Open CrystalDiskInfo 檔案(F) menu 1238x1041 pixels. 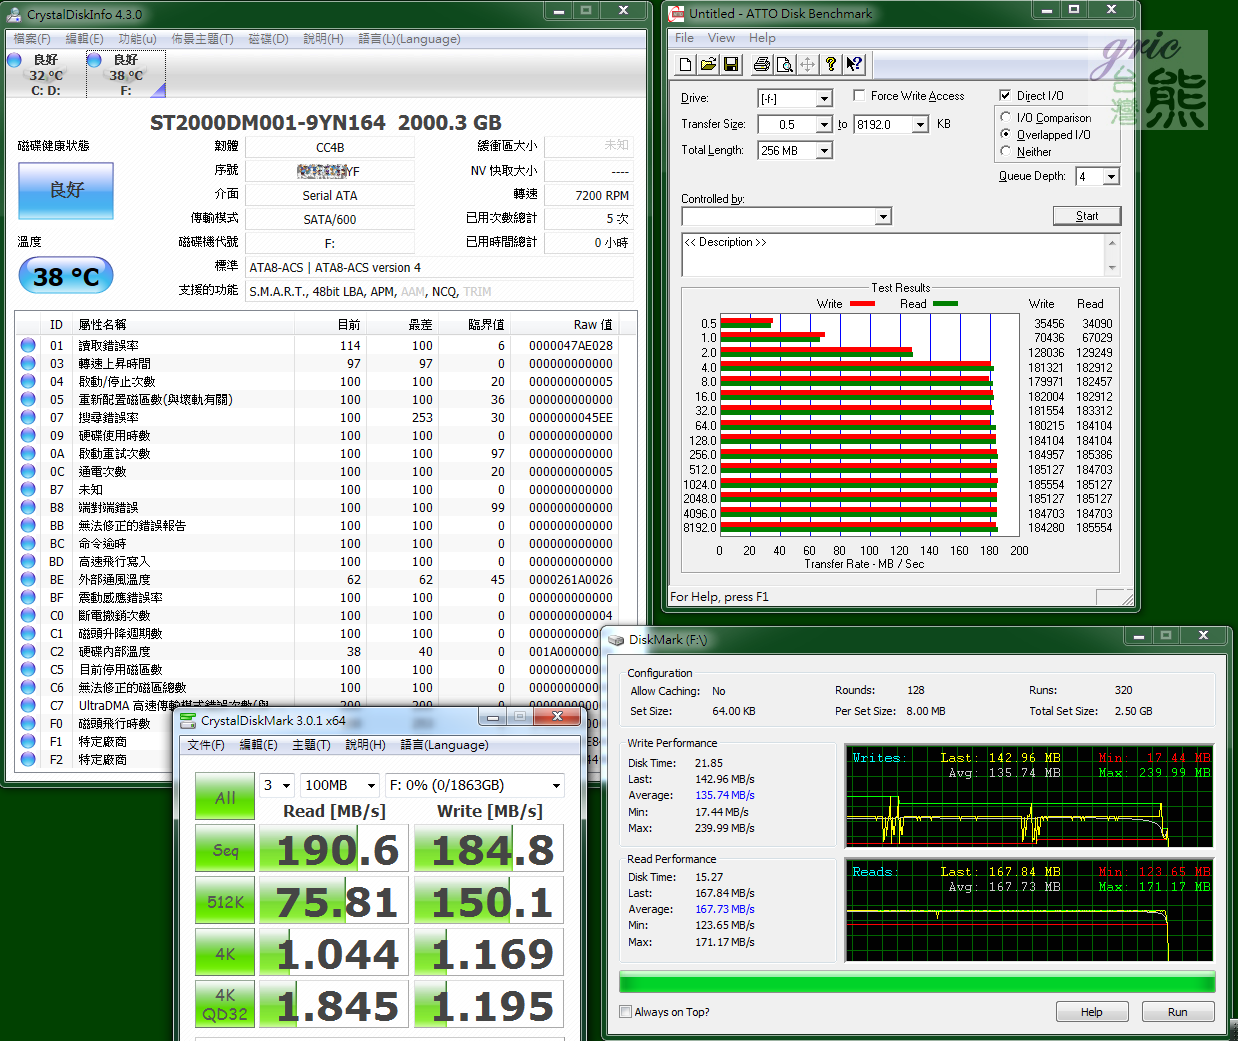pos(32,39)
